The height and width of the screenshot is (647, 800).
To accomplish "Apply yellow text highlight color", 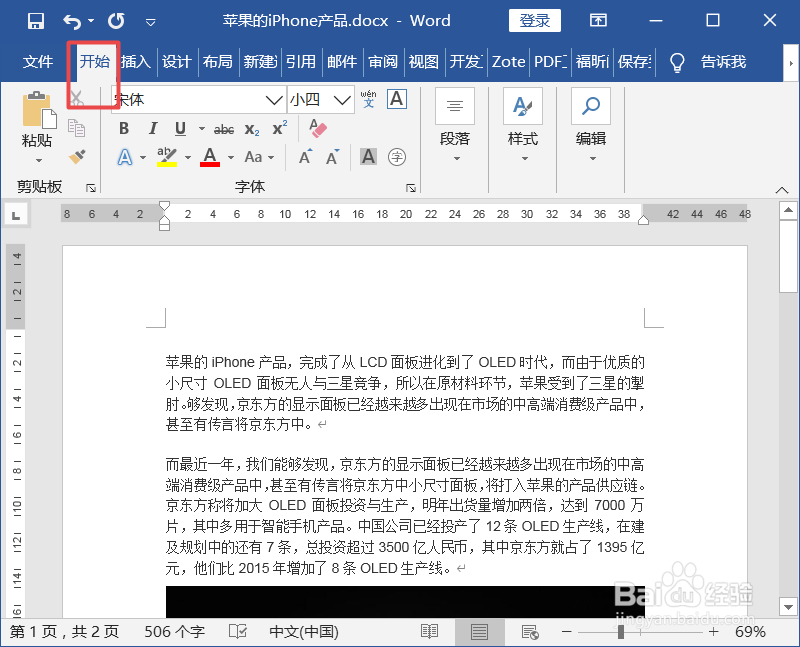I will [x=166, y=156].
